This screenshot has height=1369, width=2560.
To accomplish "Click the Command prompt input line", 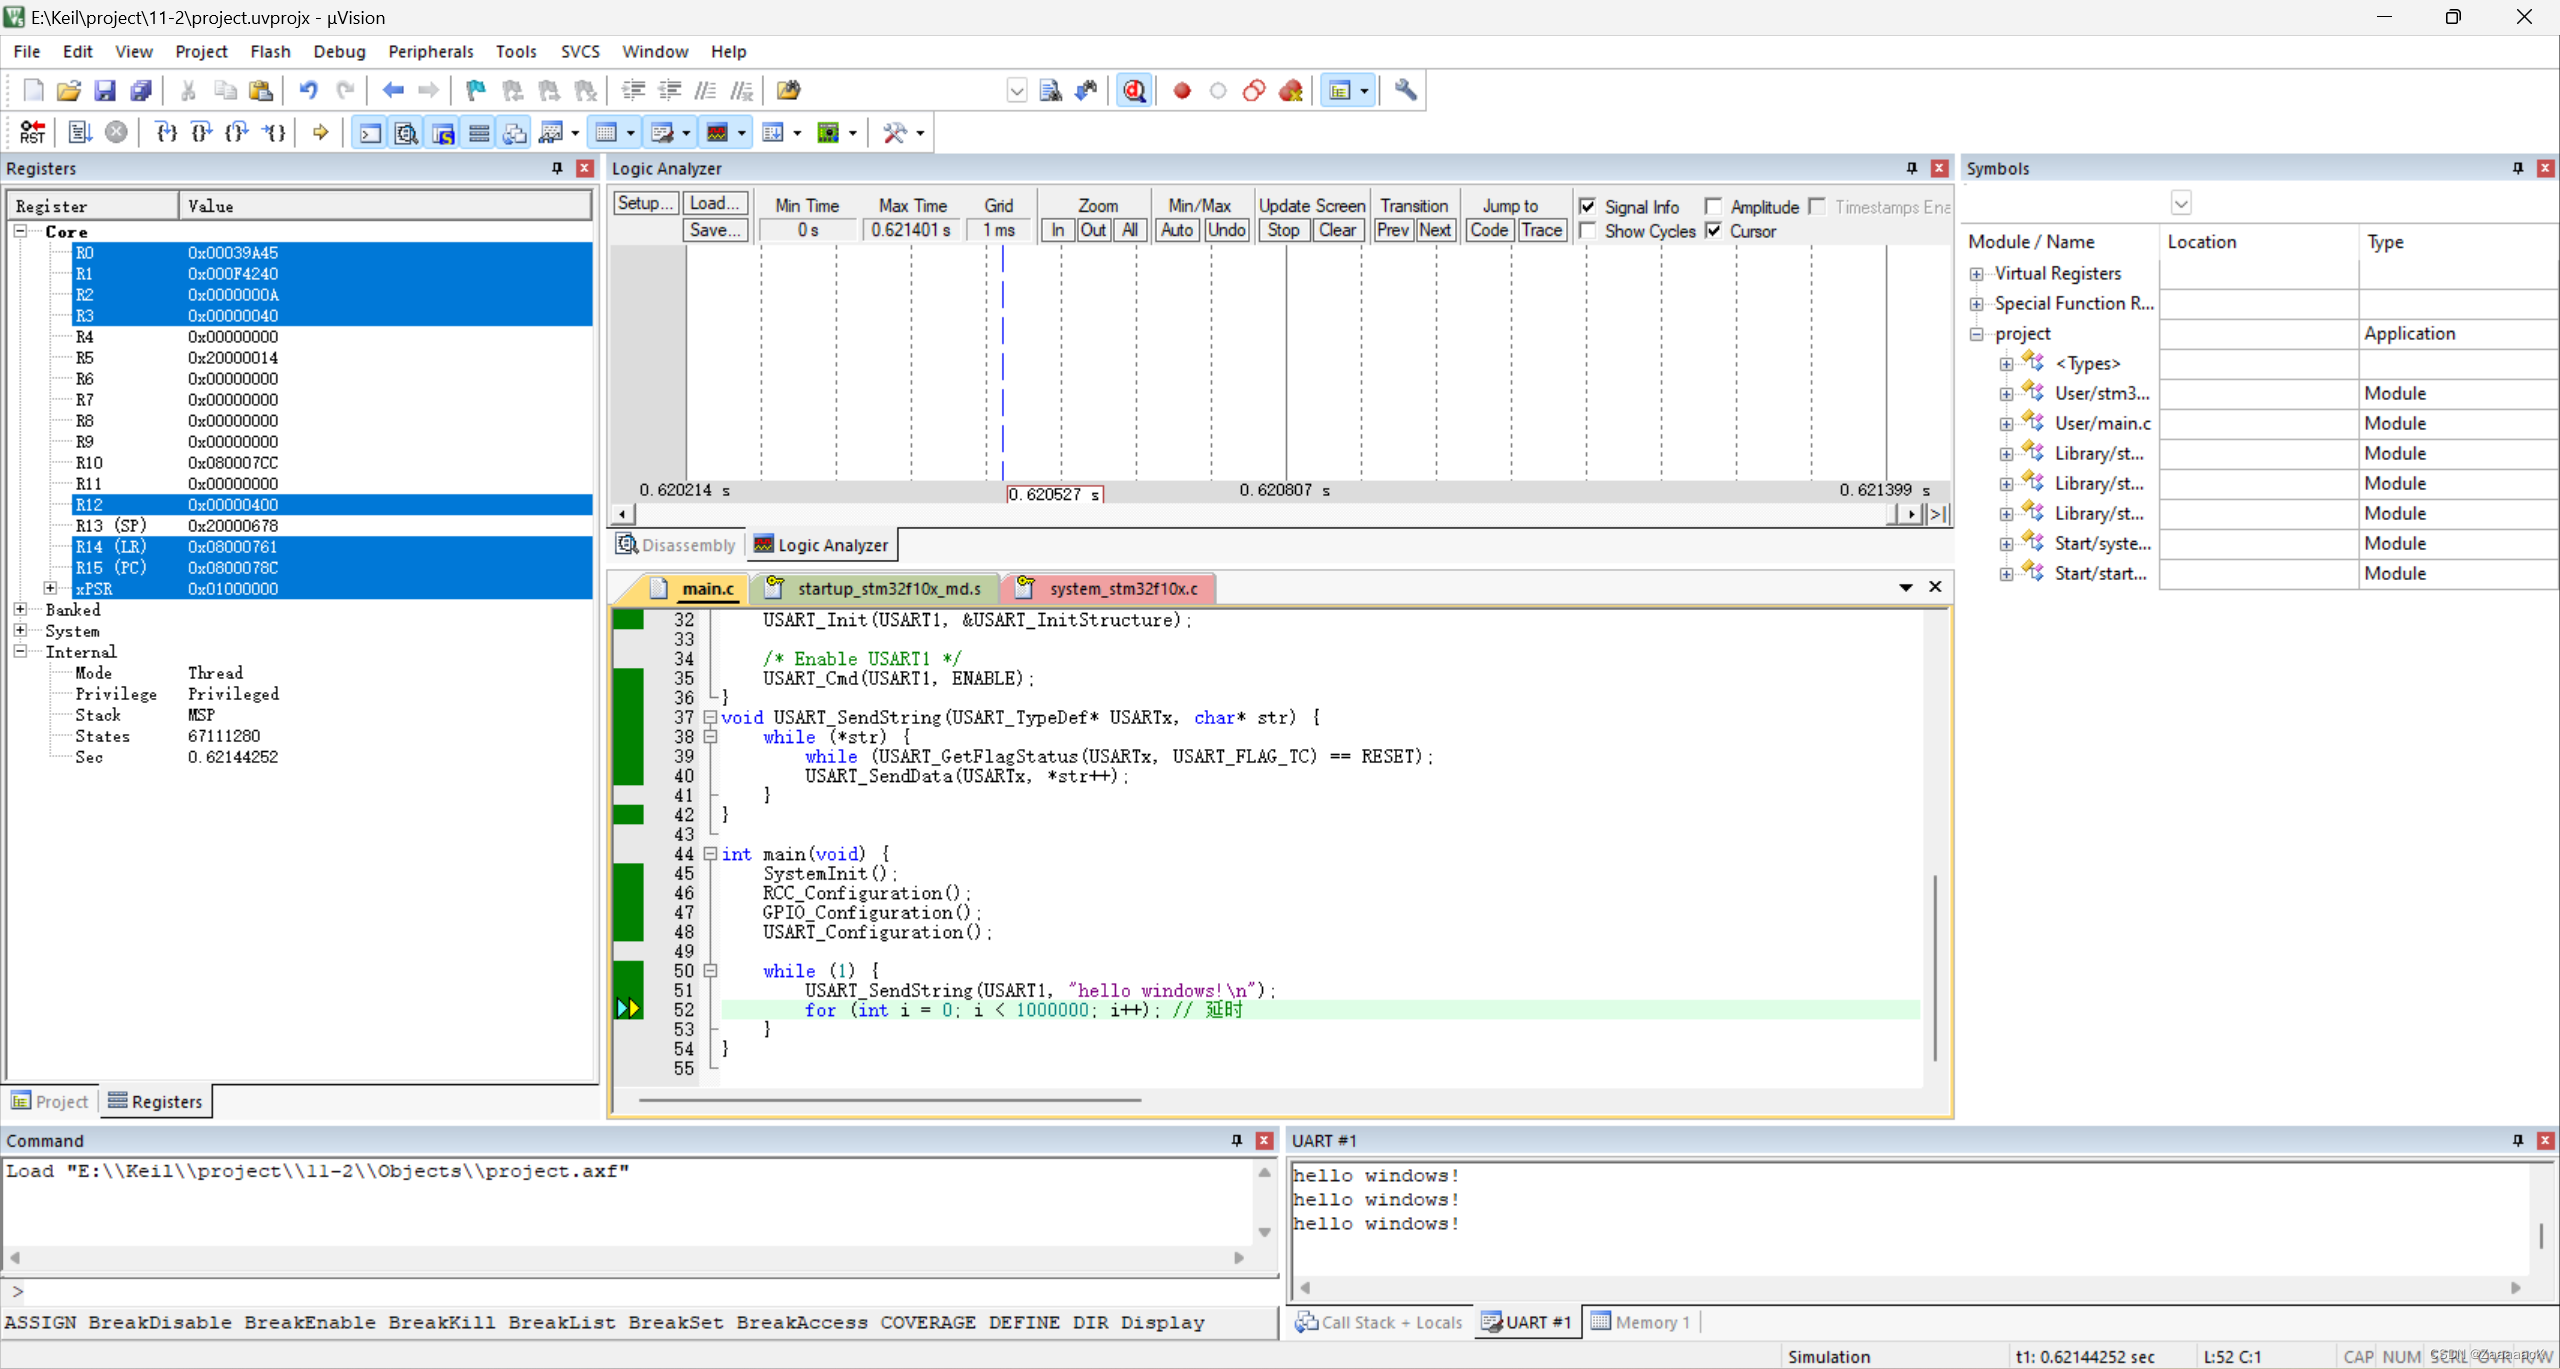I will [x=640, y=1291].
